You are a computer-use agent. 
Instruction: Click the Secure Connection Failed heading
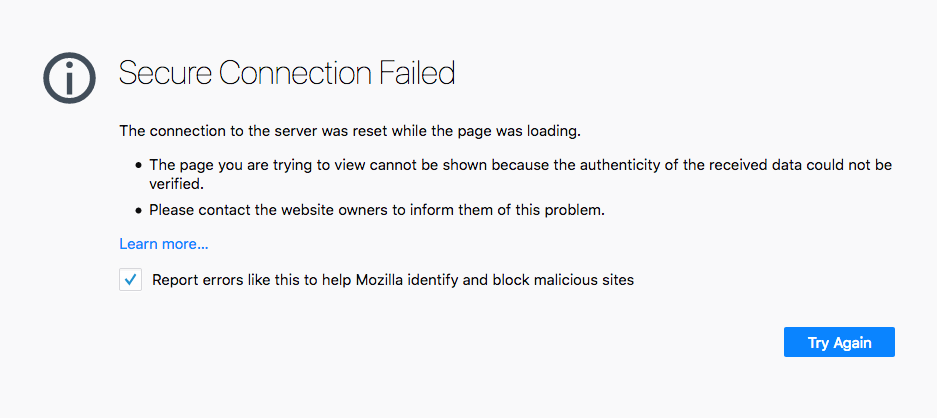click(287, 73)
